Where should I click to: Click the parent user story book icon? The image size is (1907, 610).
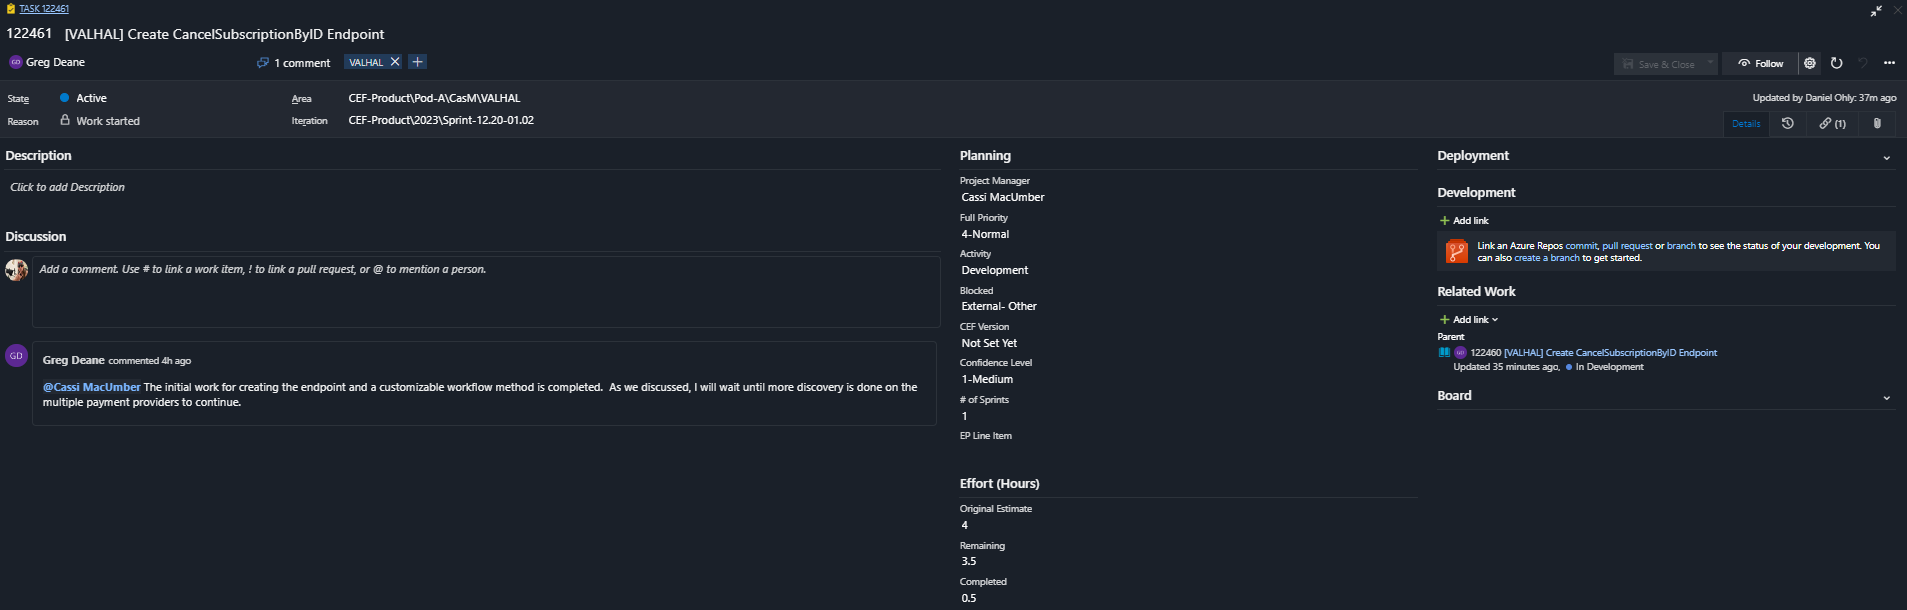(1444, 352)
